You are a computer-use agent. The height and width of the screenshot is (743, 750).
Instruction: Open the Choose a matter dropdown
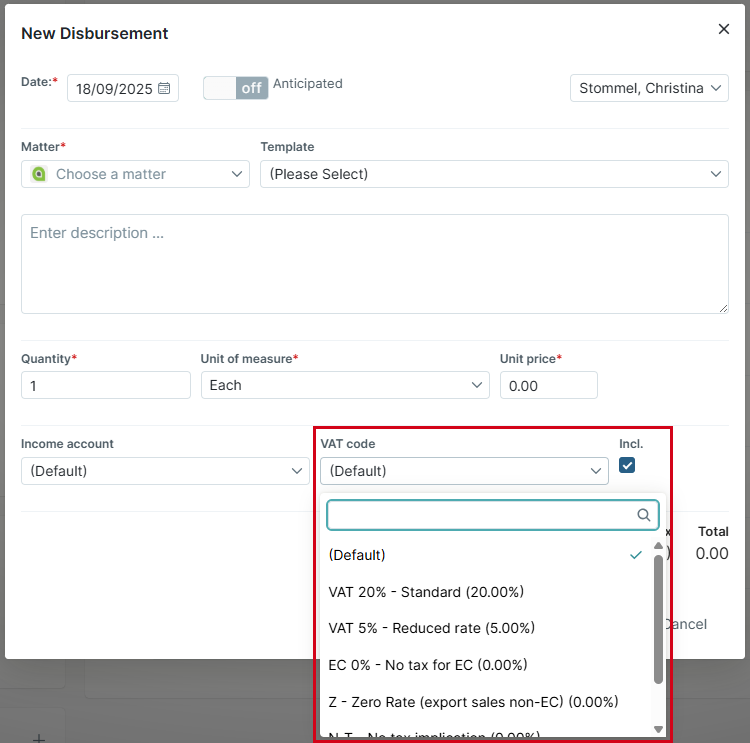coord(135,174)
